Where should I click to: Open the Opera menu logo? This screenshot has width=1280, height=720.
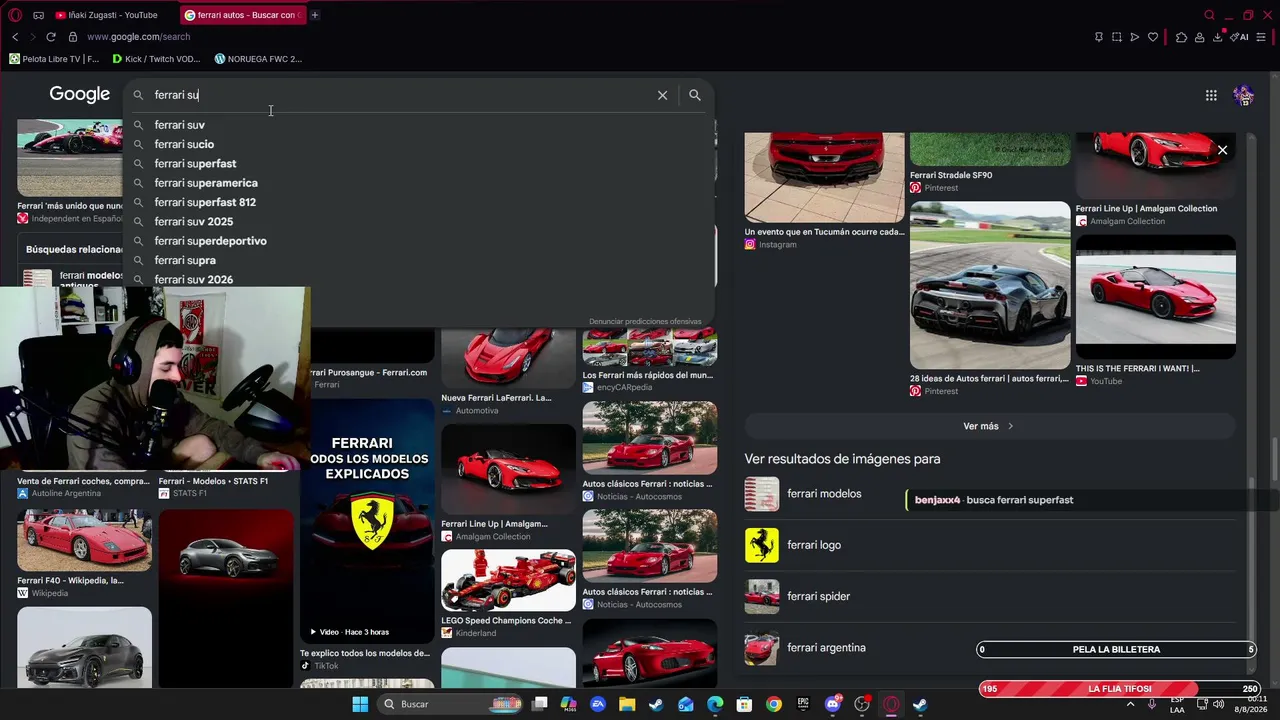[x=14, y=15]
